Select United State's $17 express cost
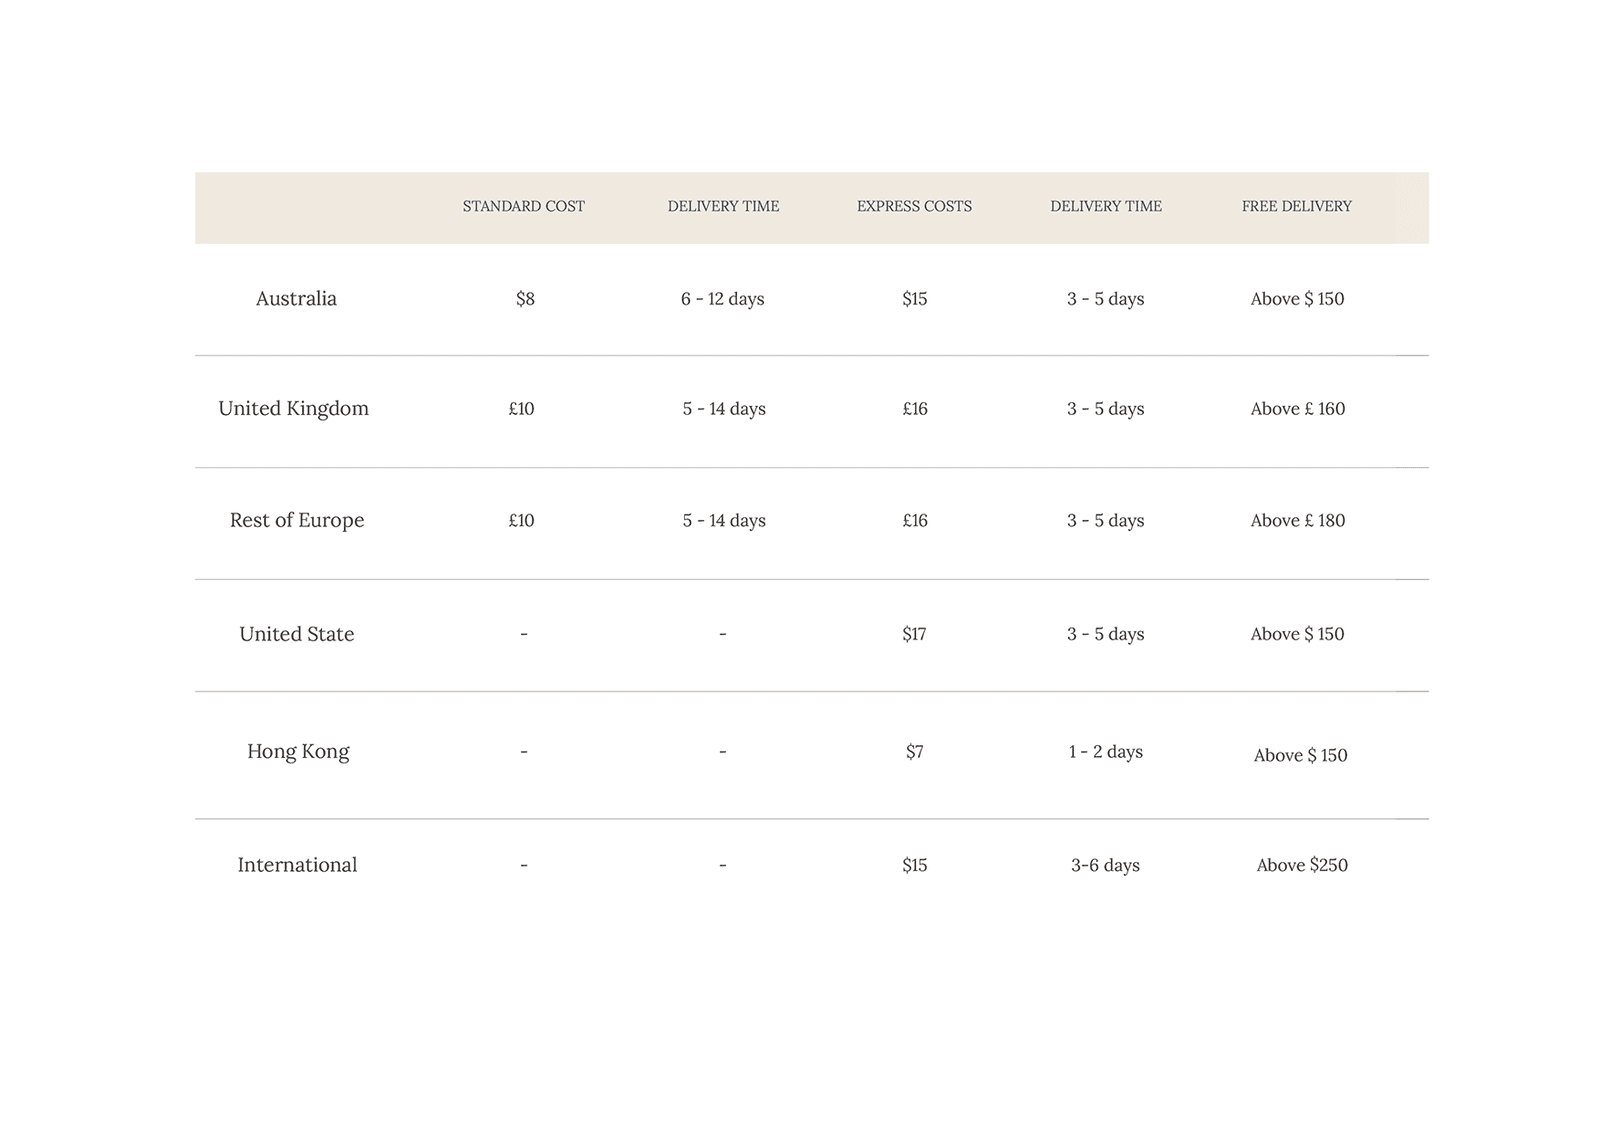Screen dimensions: 1600x1131 click(914, 634)
